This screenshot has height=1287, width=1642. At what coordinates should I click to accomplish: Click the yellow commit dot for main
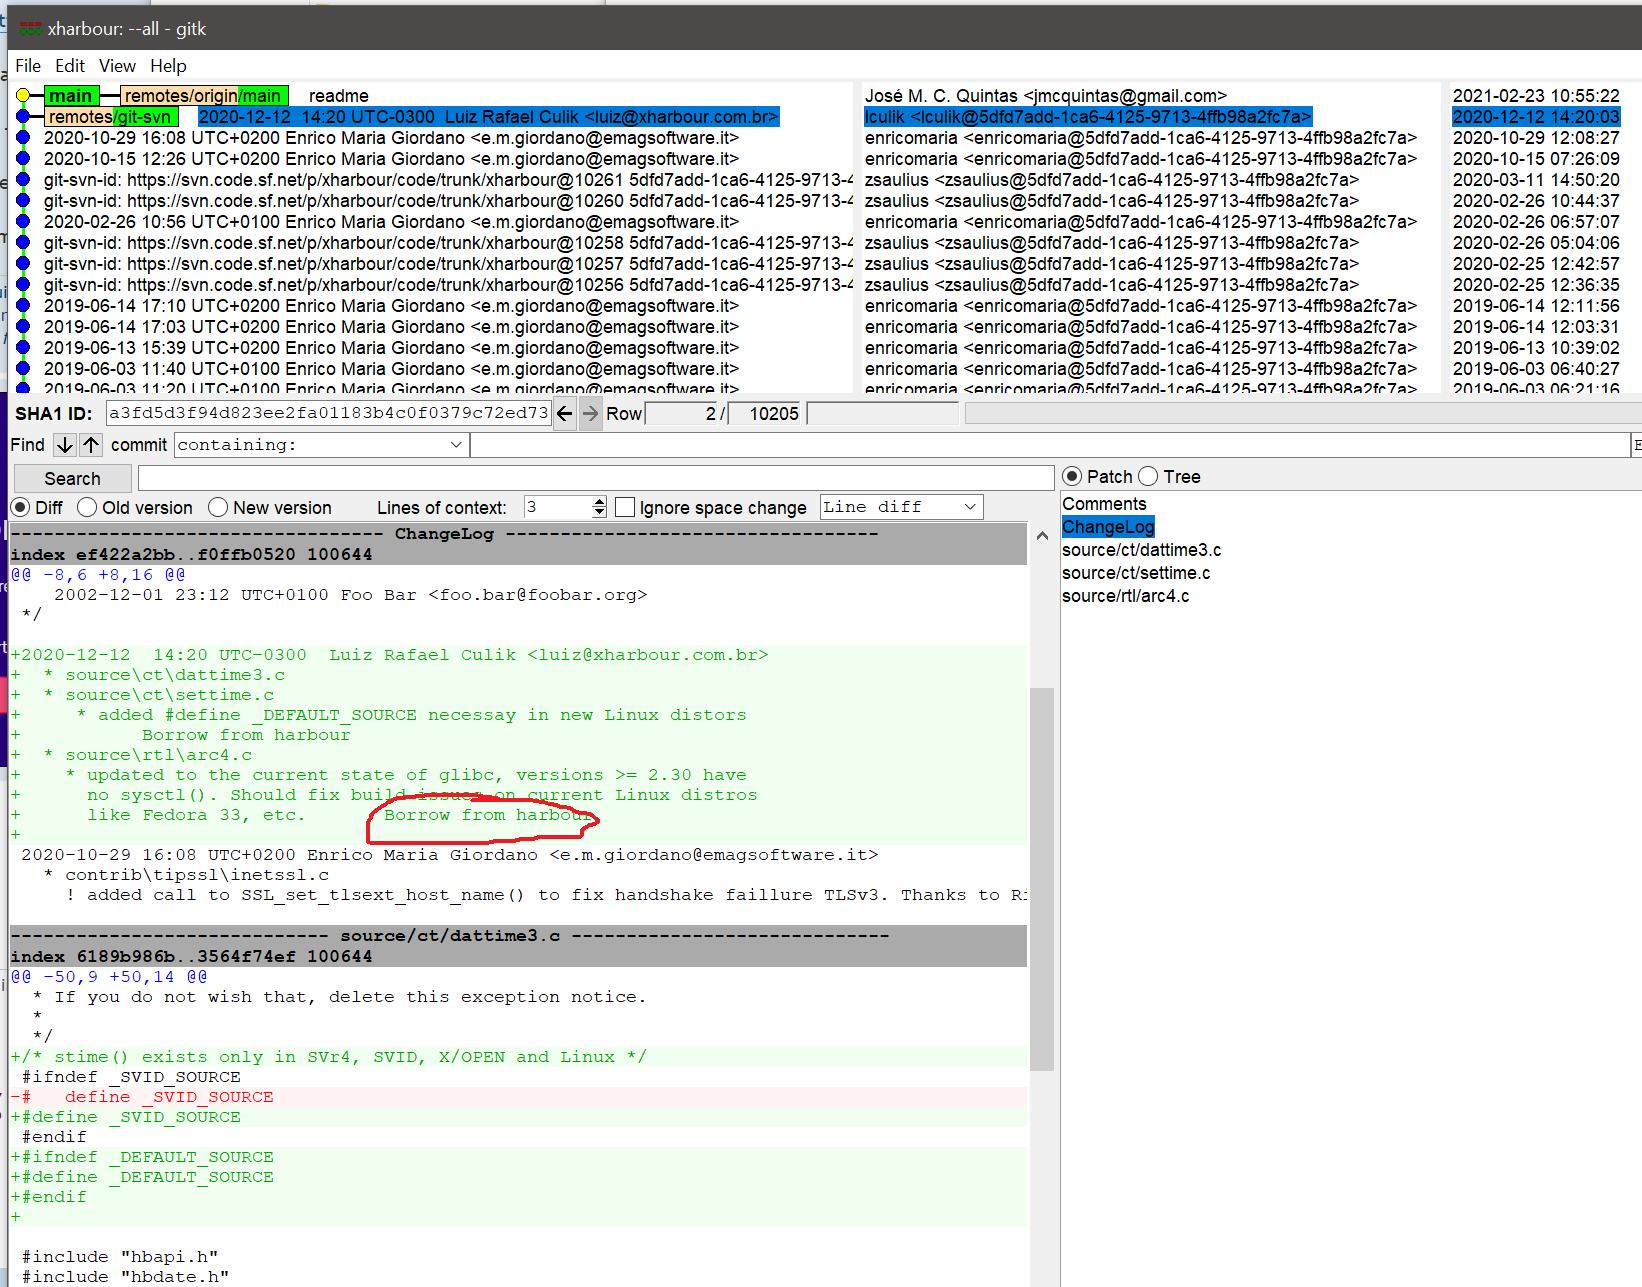(23, 96)
